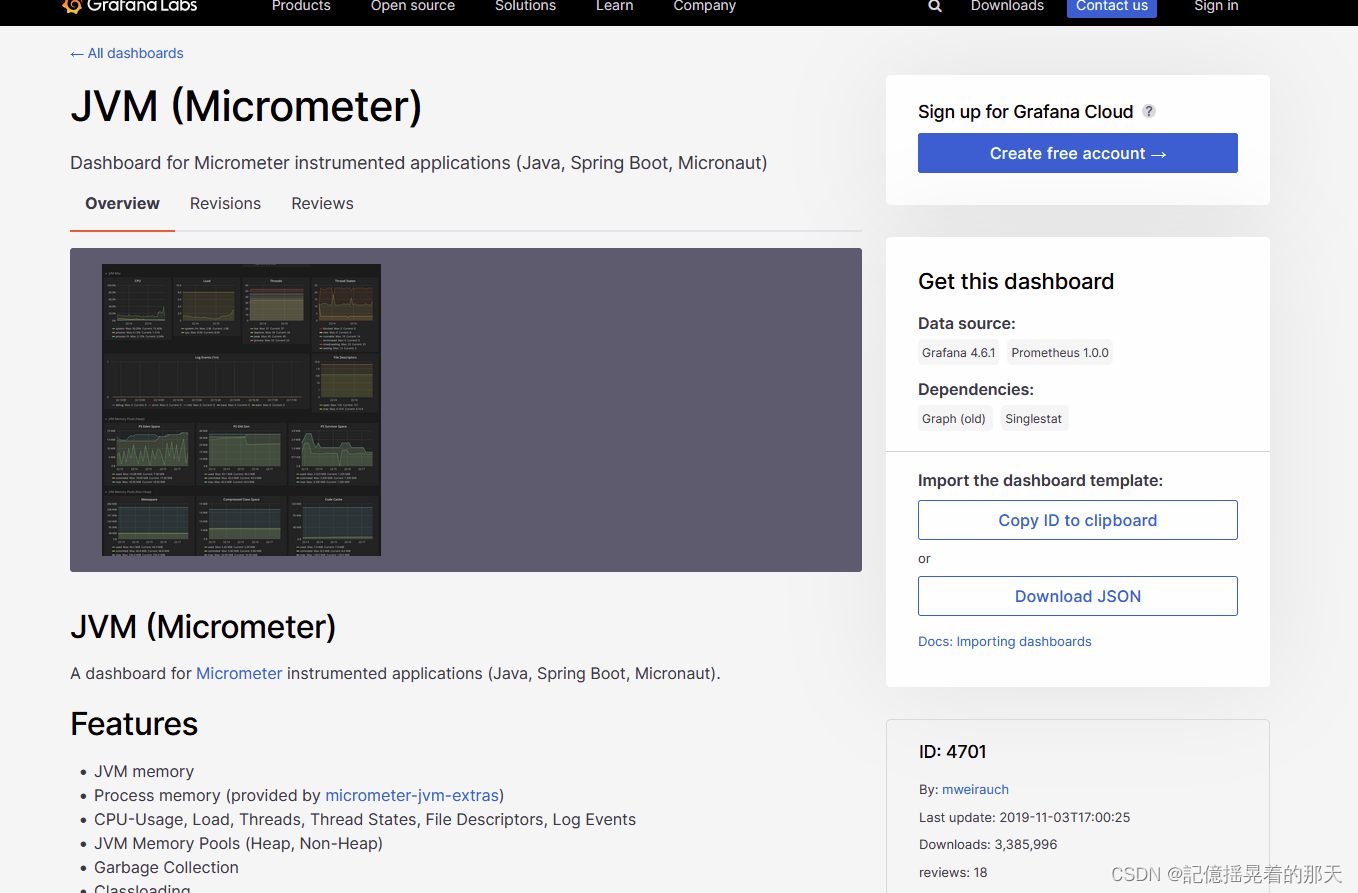Open the Learn menu
1358x893 pixels.
pyautogui.click(x=614, y=6)
